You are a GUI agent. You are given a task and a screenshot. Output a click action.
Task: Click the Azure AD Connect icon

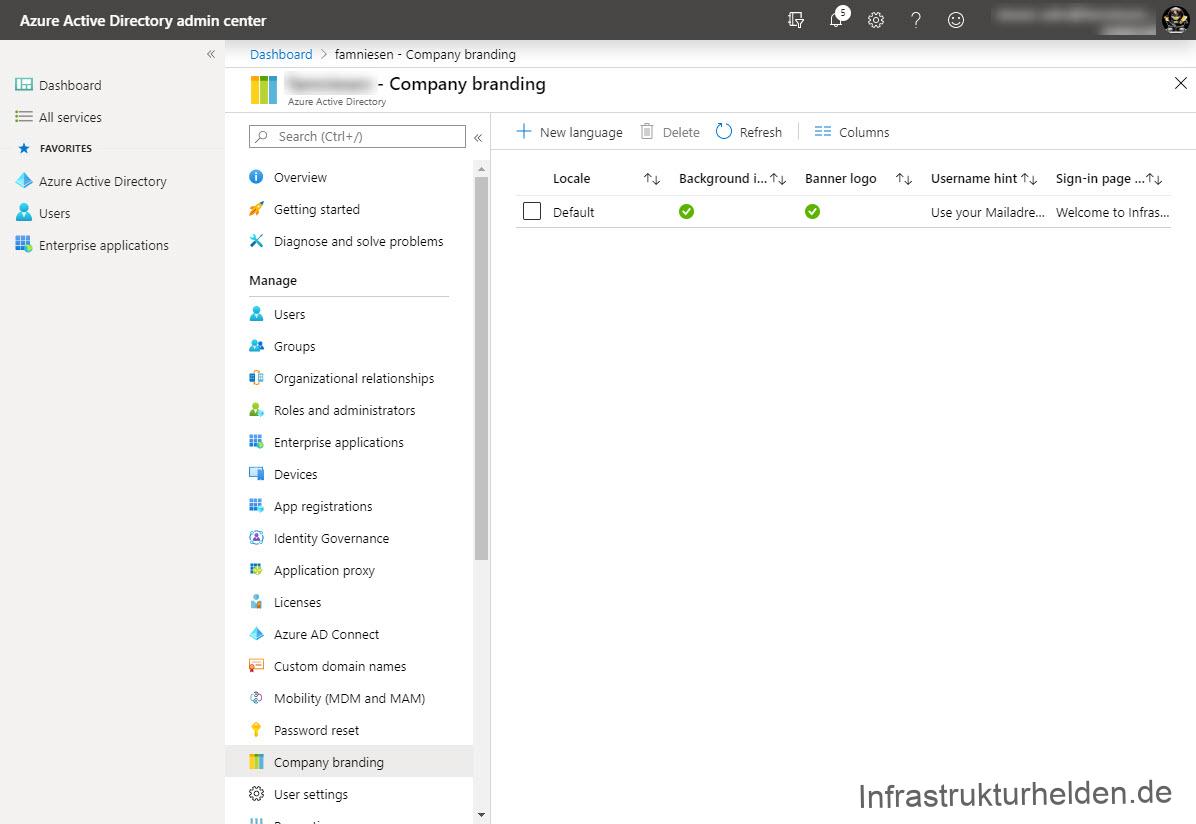pos(256,634)
